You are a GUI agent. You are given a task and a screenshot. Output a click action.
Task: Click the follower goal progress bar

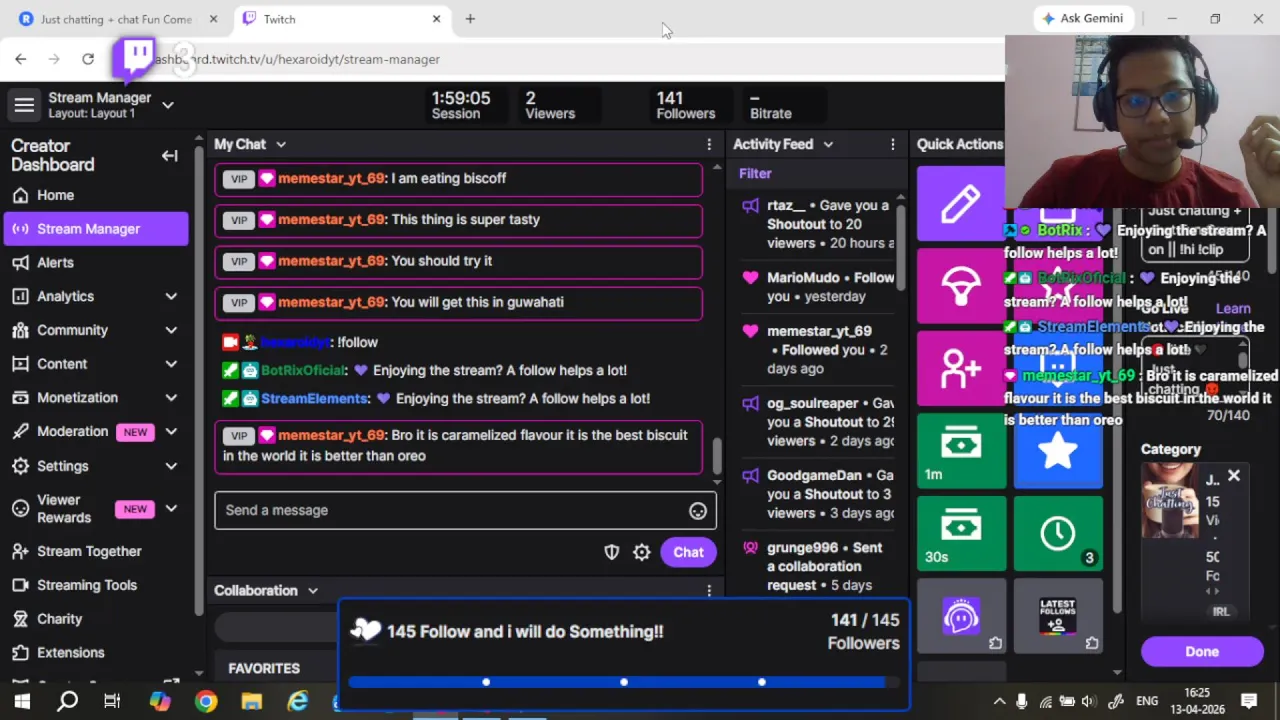(624, 682)
